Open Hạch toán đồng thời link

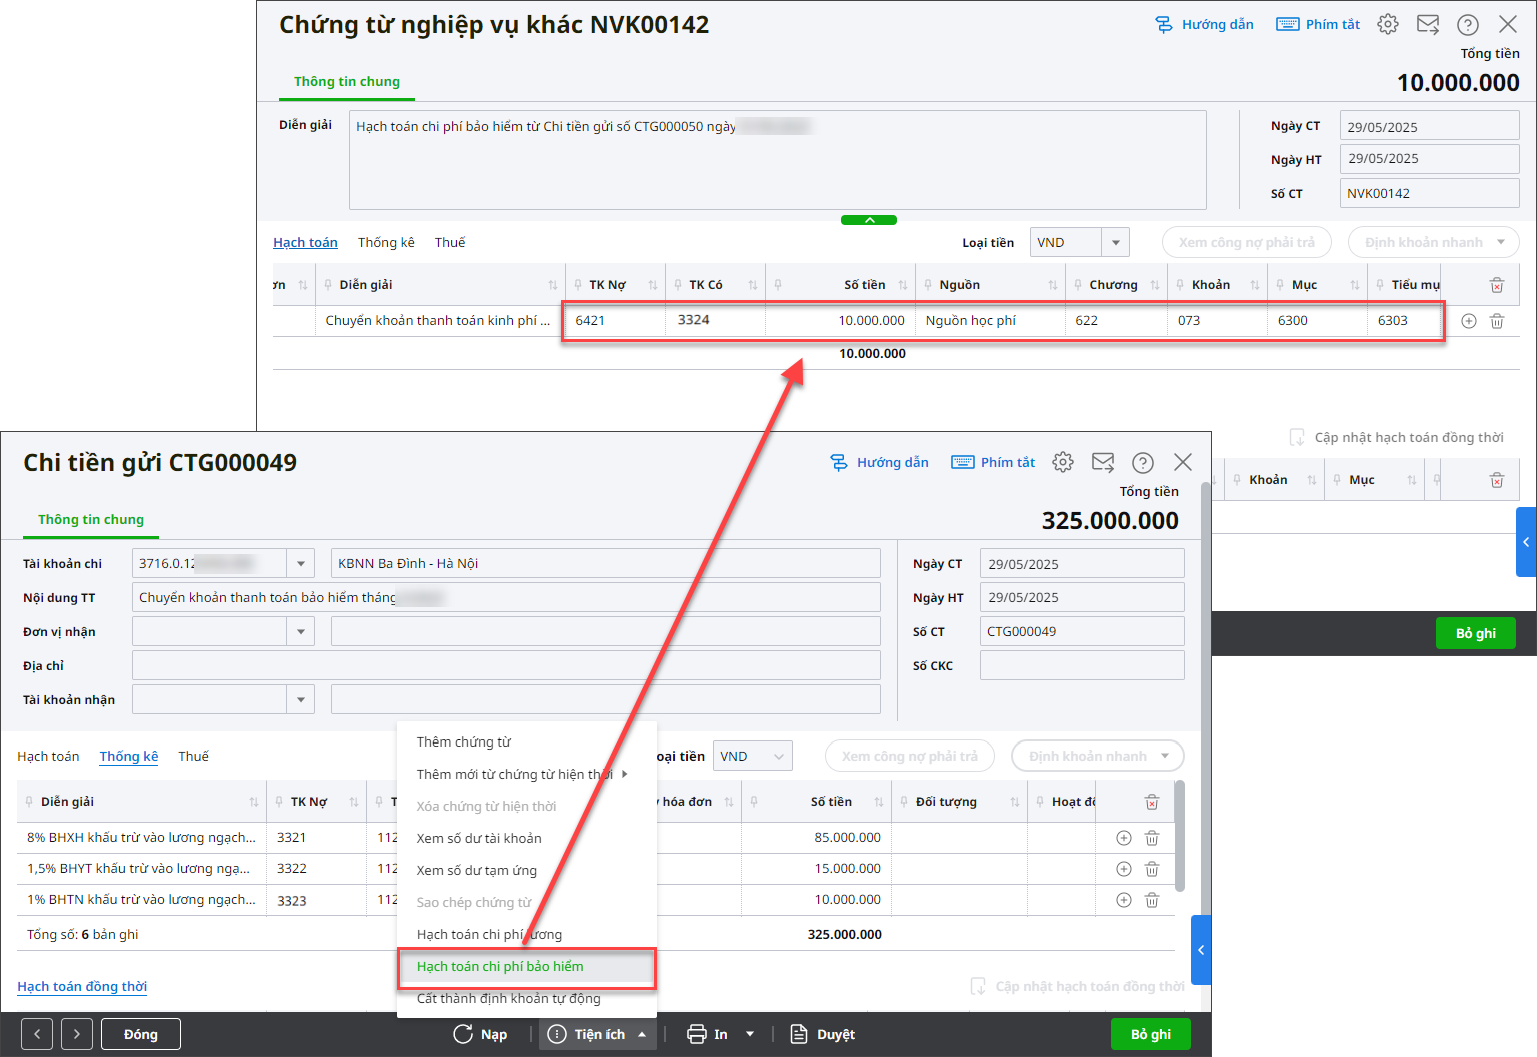pos(82,986)
